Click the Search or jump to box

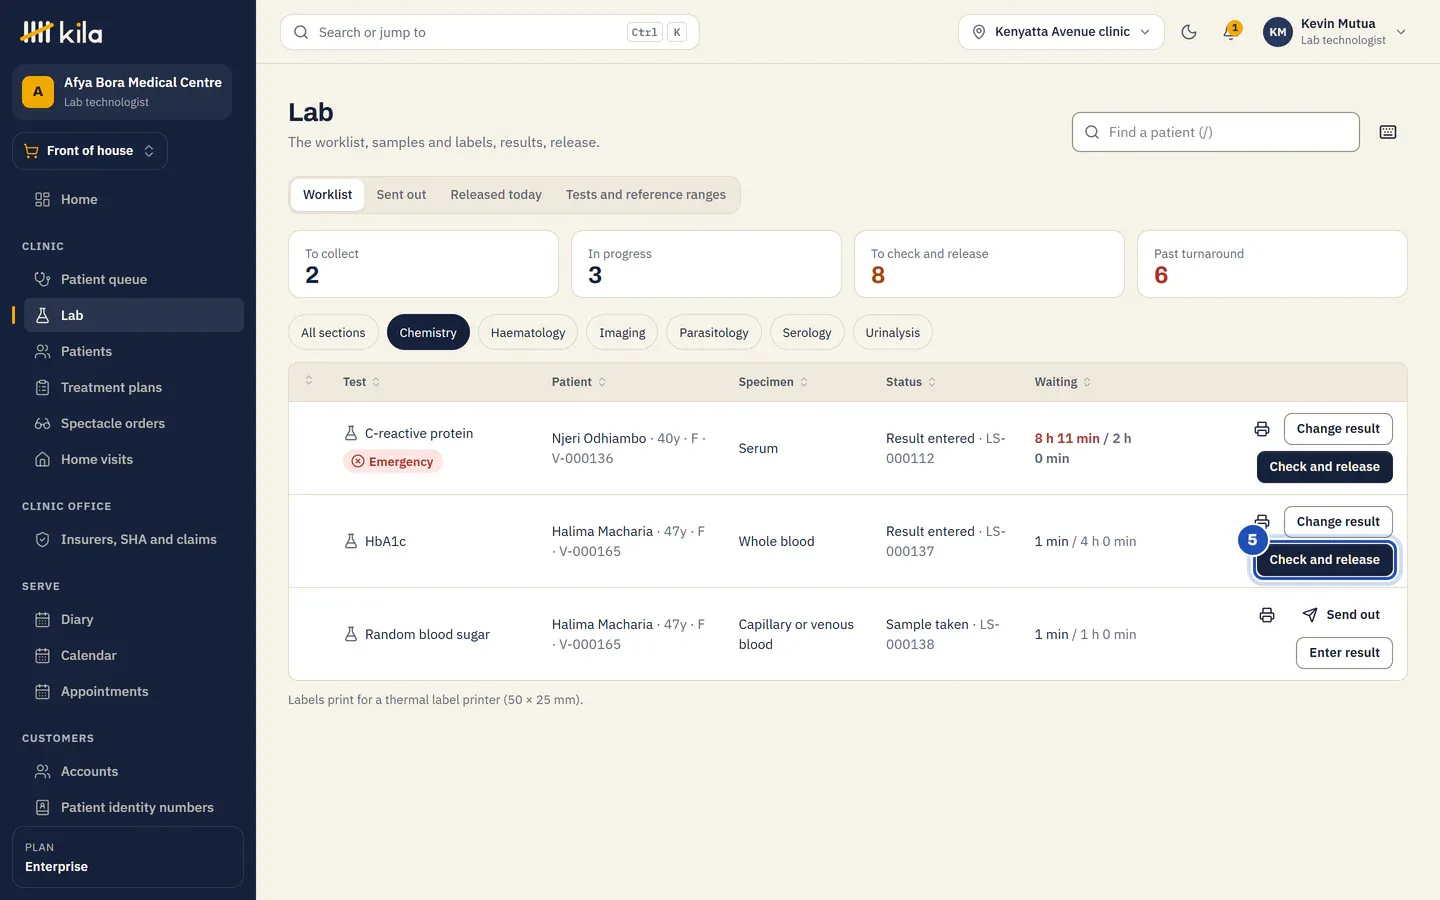click(x=490, y=32)
